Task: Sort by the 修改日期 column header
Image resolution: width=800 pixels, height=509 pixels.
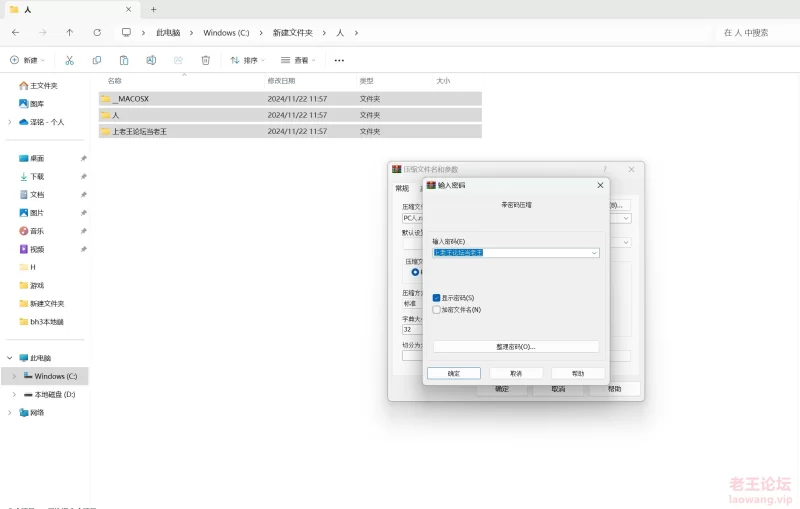Action: pos(282,81)
